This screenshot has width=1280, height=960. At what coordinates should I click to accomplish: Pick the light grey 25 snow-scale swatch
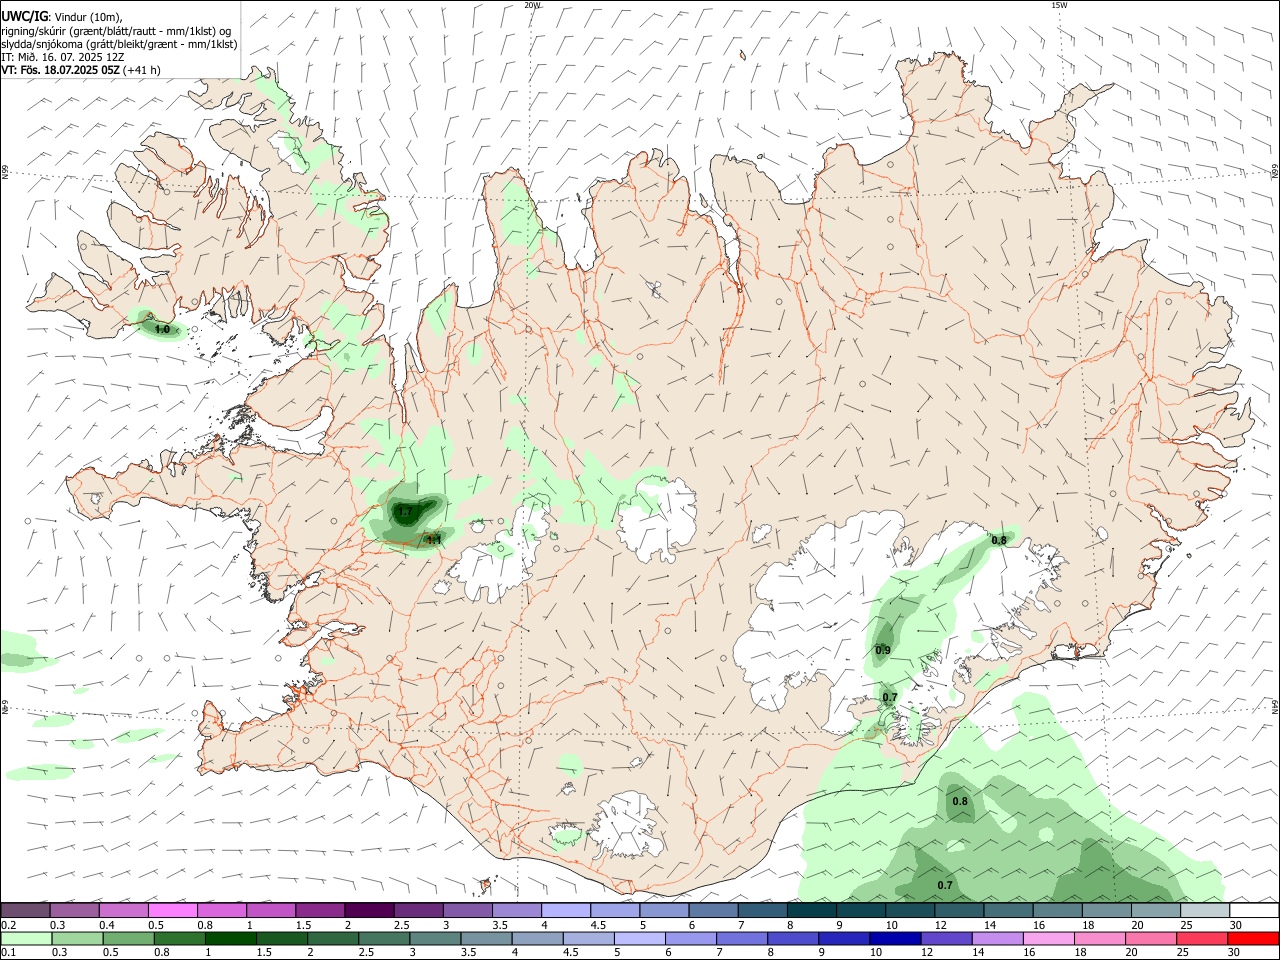point(1205,910)
